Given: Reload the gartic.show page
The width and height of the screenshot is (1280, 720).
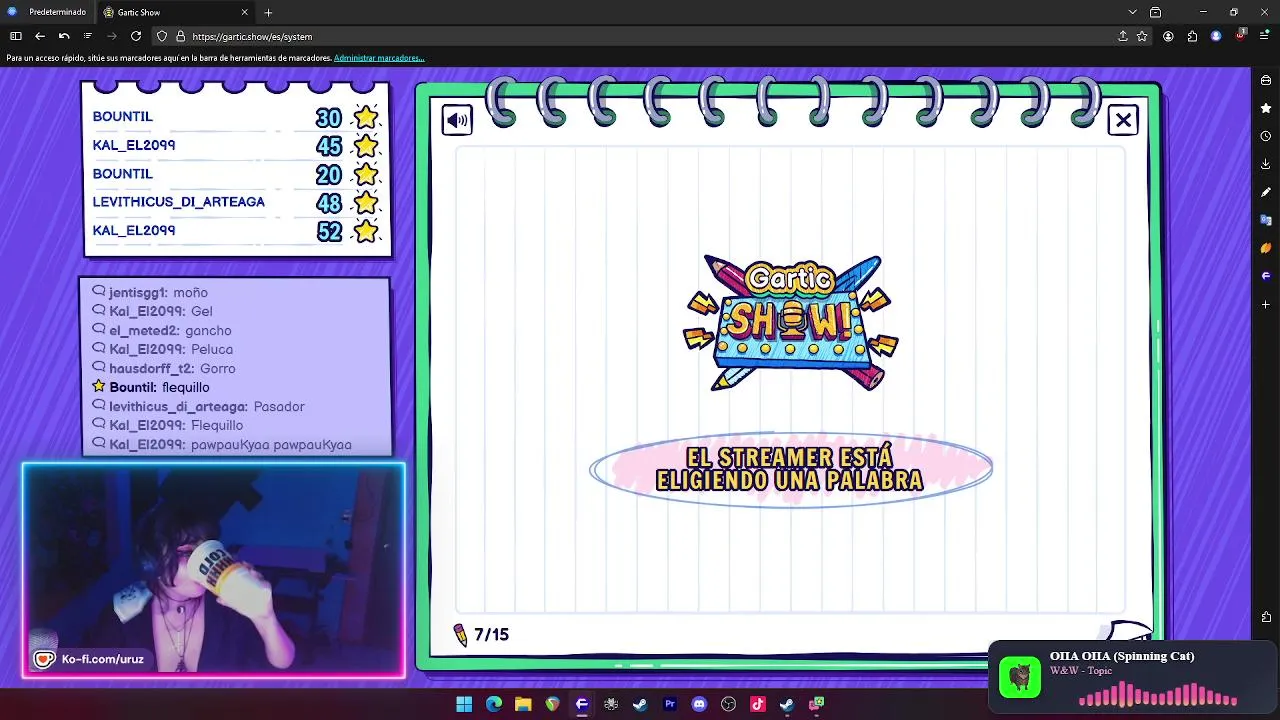Looking at the screenshot, I should coord(136,36).
